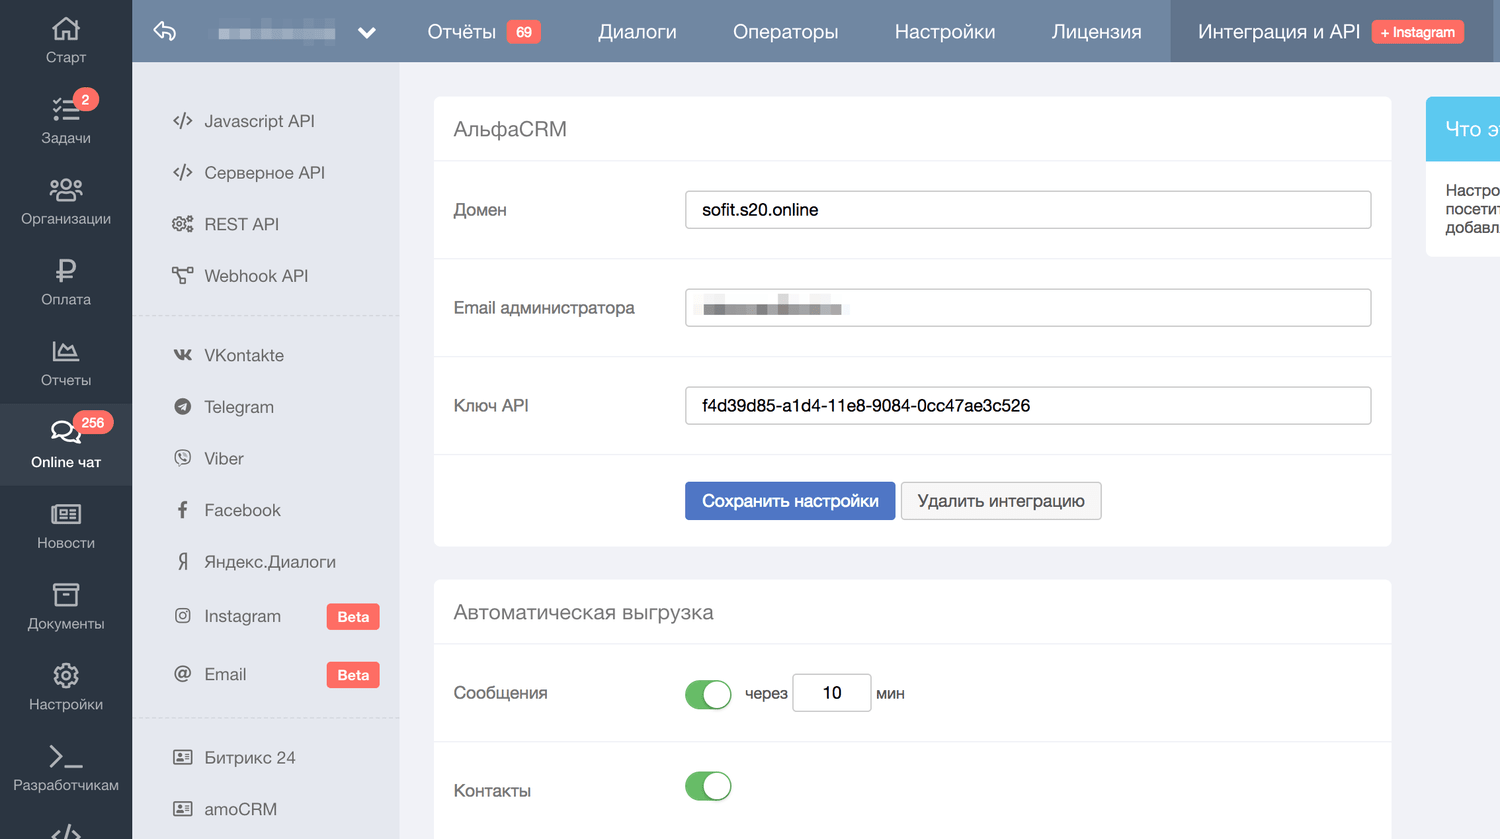The height and width of the screenshot is (839, 1500).
Task: Open the Лицензия tab
Action: [x=1096, y=32]
